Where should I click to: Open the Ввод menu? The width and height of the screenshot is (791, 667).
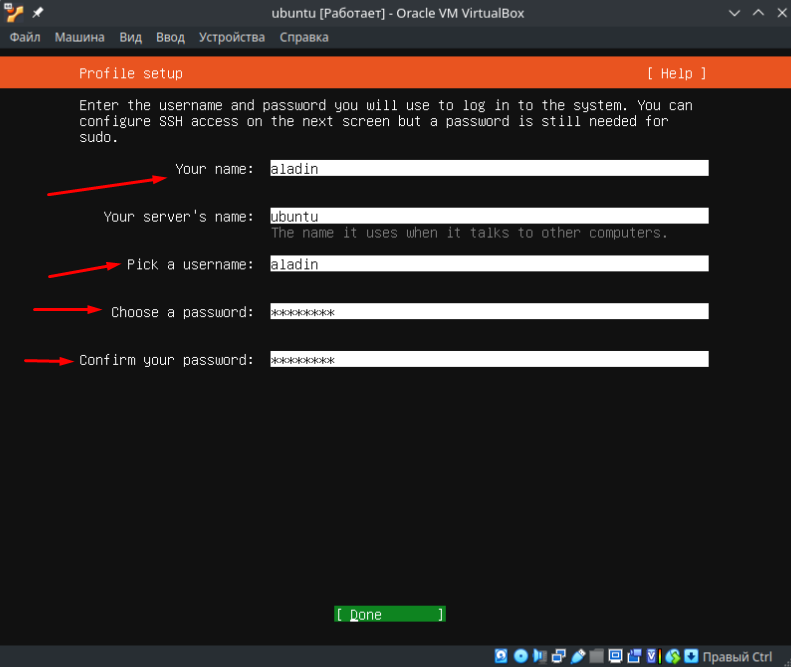point(171,37)
